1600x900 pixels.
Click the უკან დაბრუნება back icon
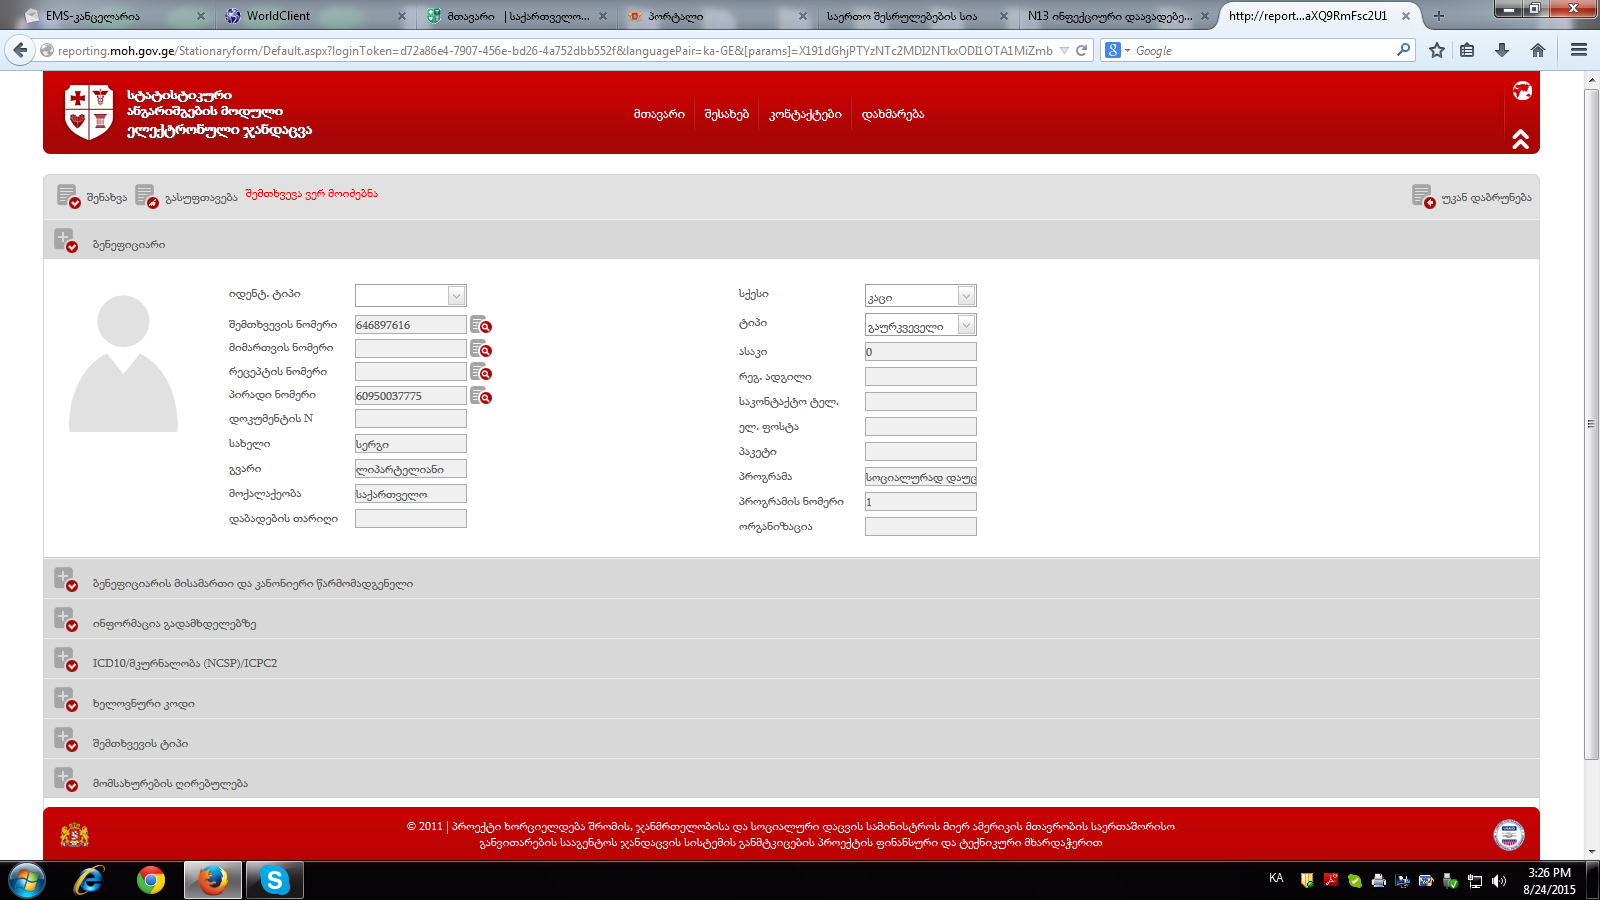[1422, 196]
